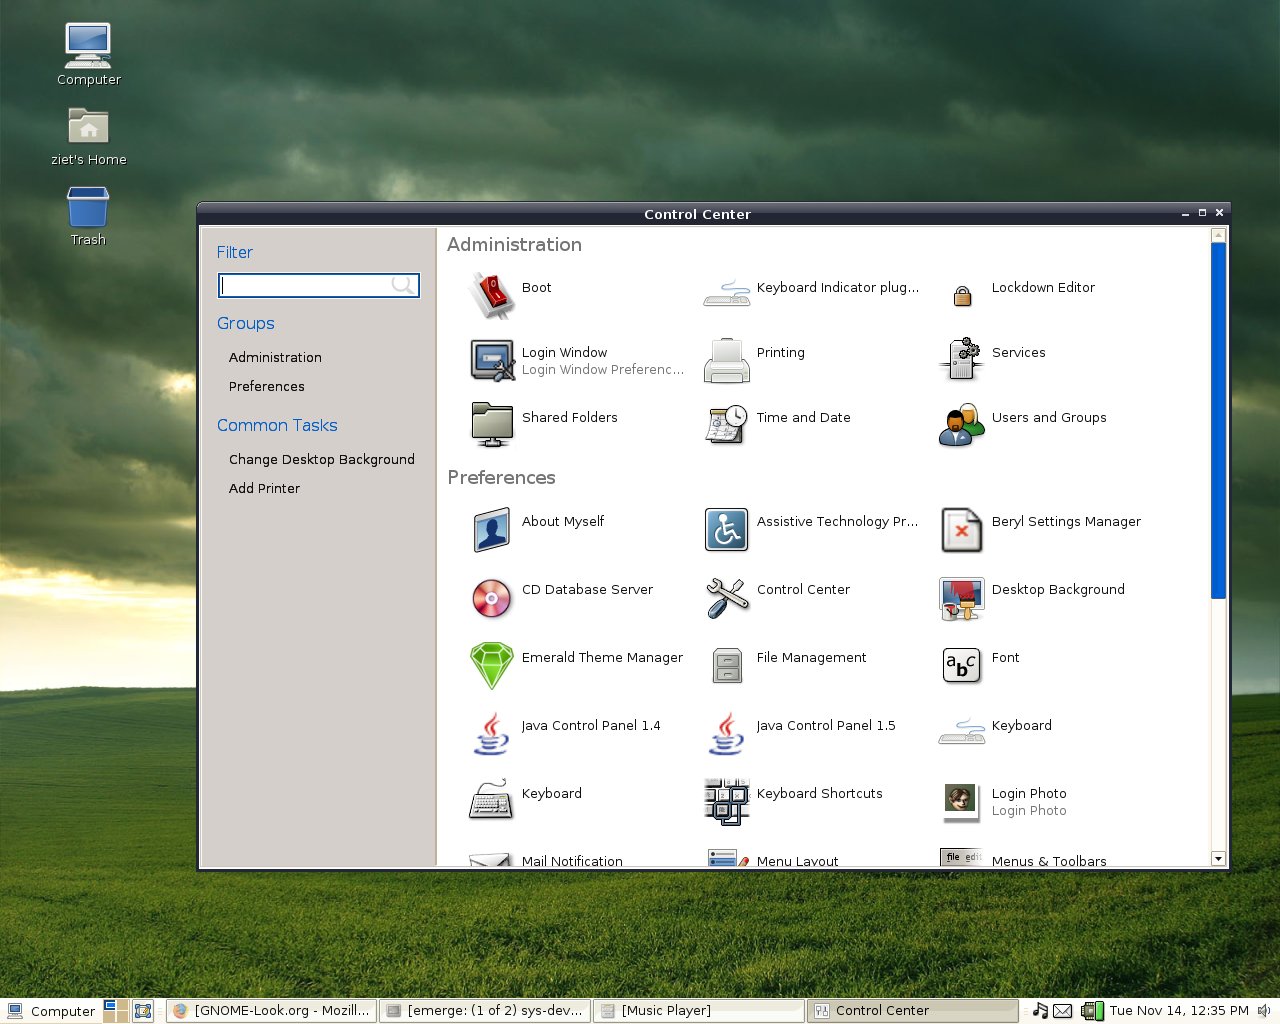Screen dimensions: 1280x1024
Task: Click Control Center taskbar button
Action: tap(913, 1011)
